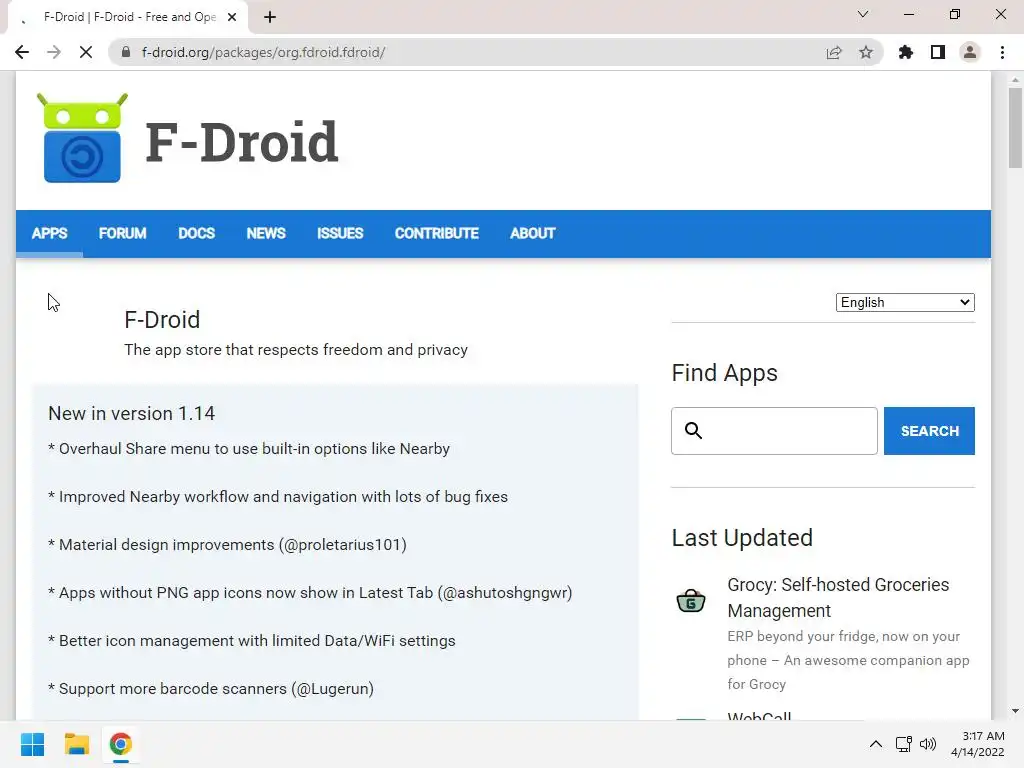Open the clock and date flyout
The height and width of the screenshot is (768, 1024).
click(x=978, y=744)
